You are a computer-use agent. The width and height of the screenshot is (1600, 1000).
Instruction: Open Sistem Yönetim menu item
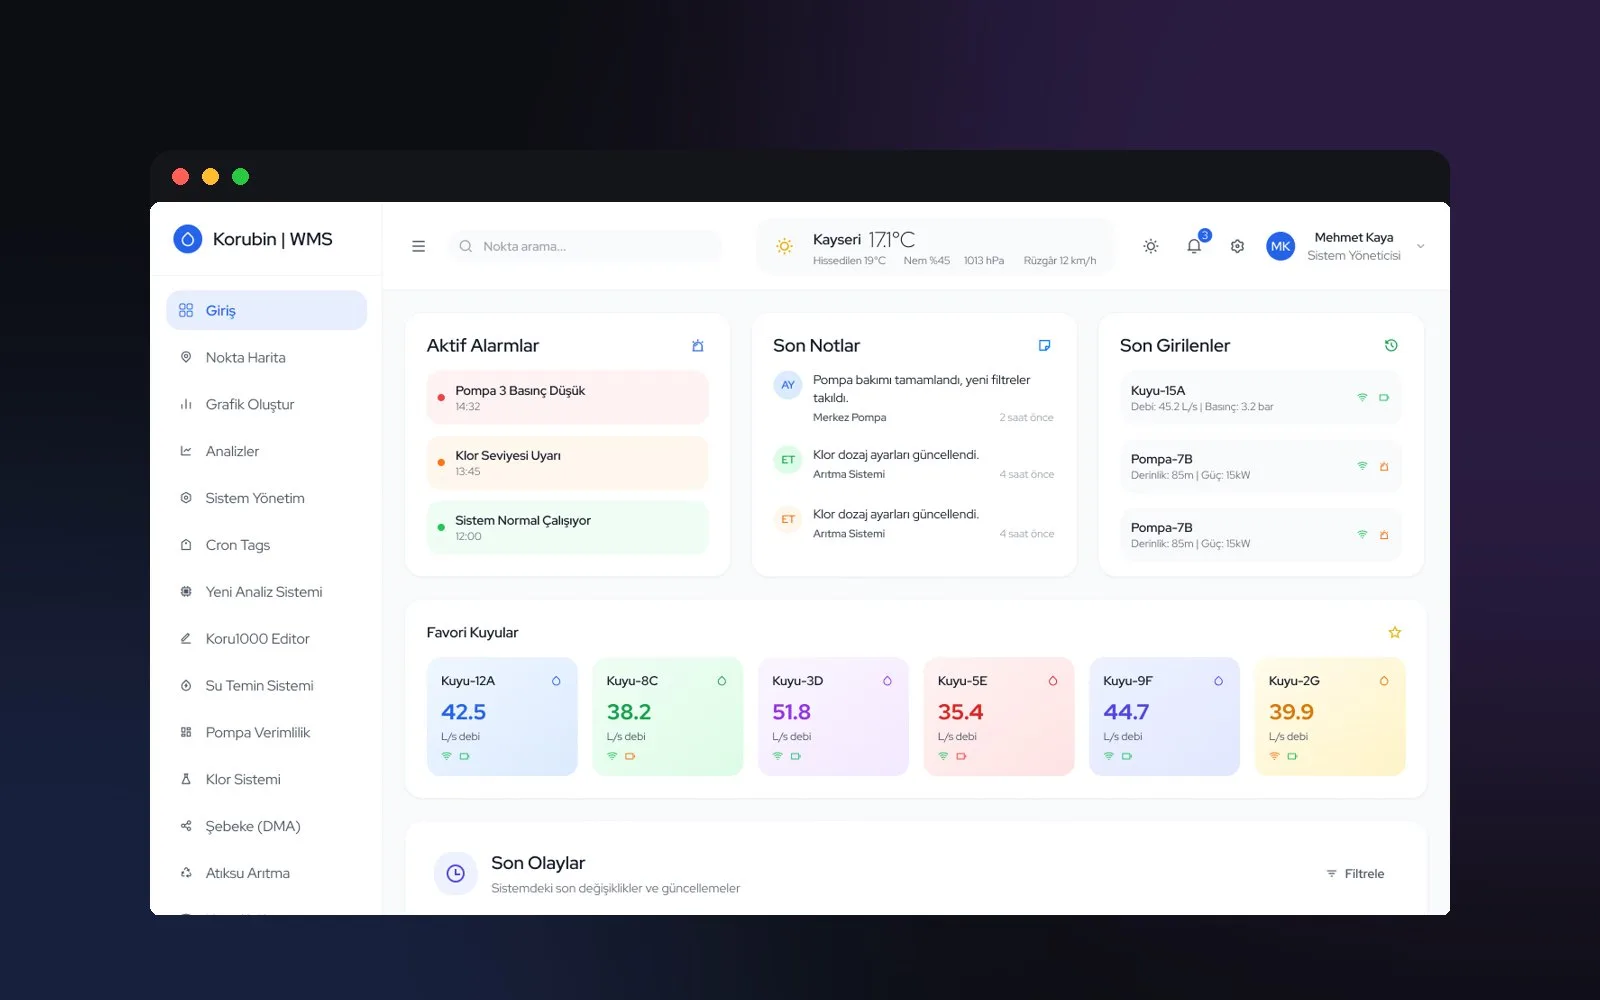[266, 498]
